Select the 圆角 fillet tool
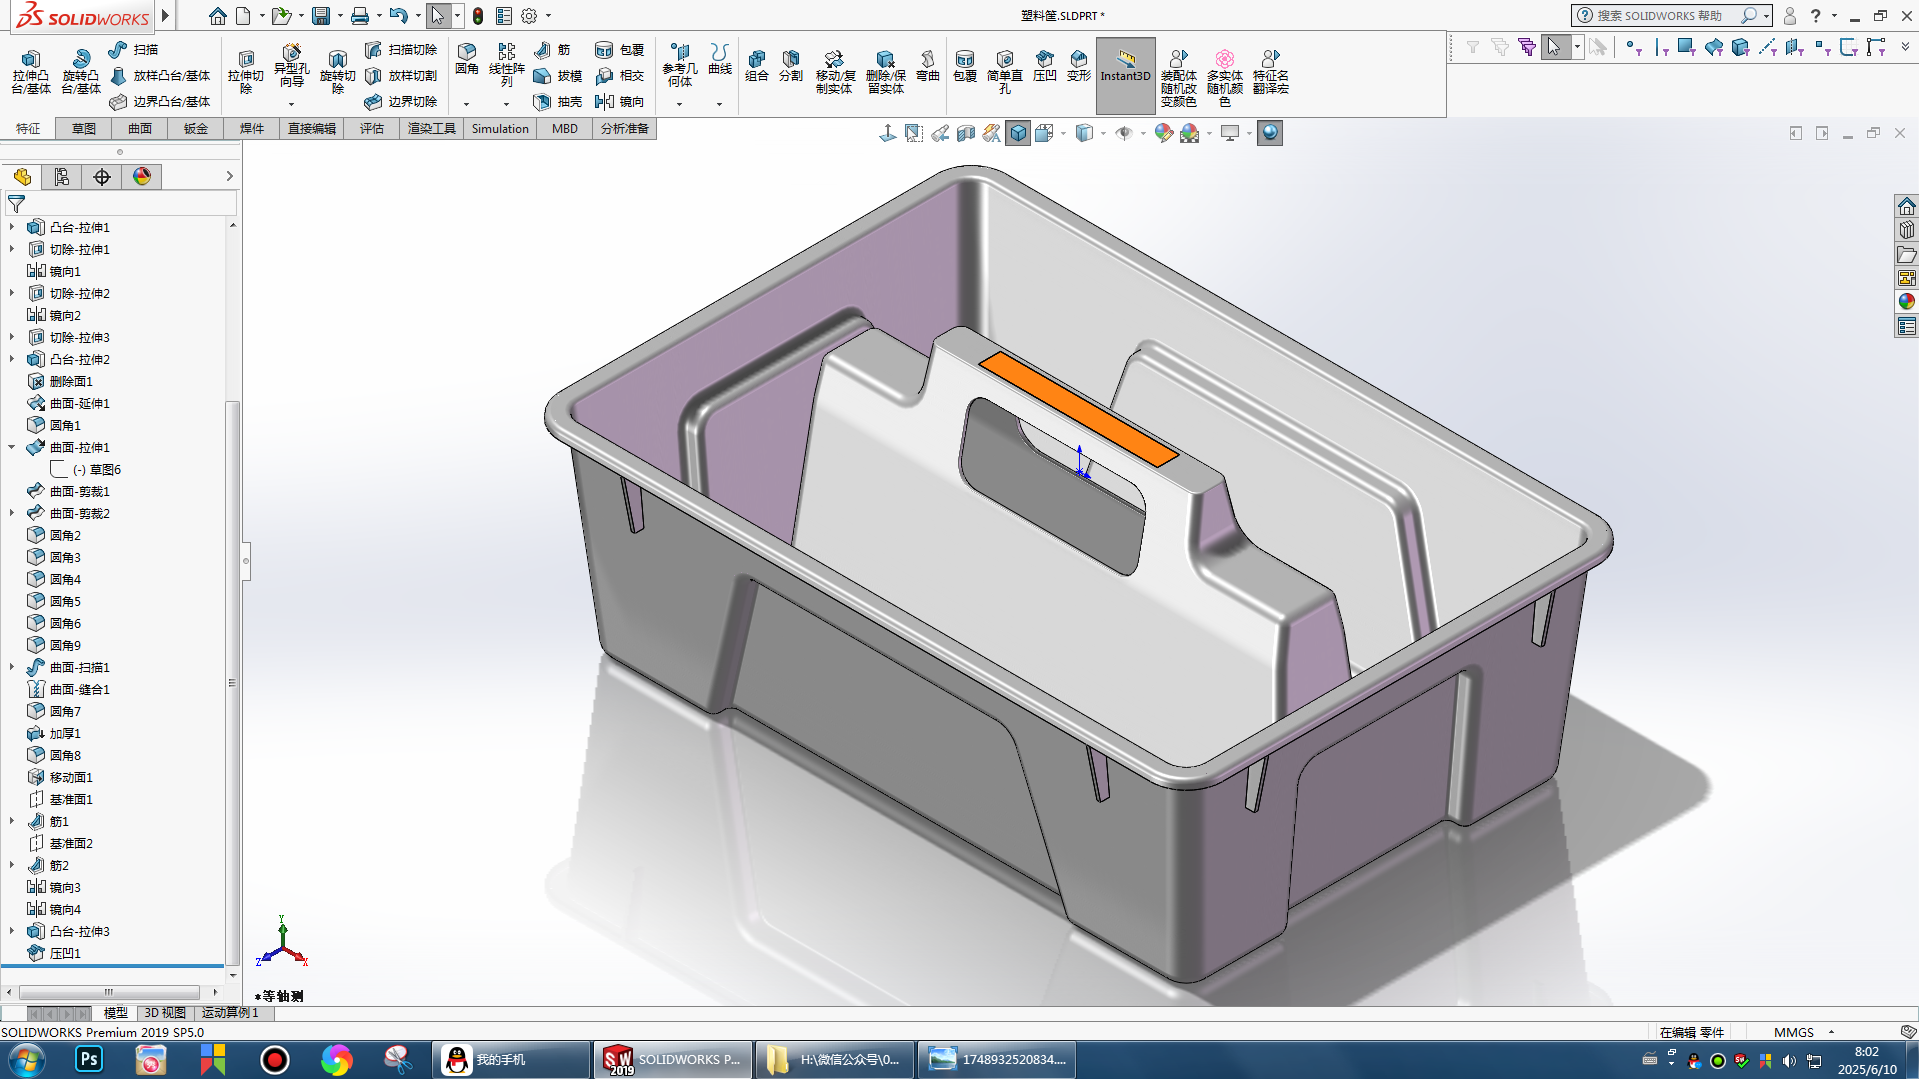 pos(467,60)
